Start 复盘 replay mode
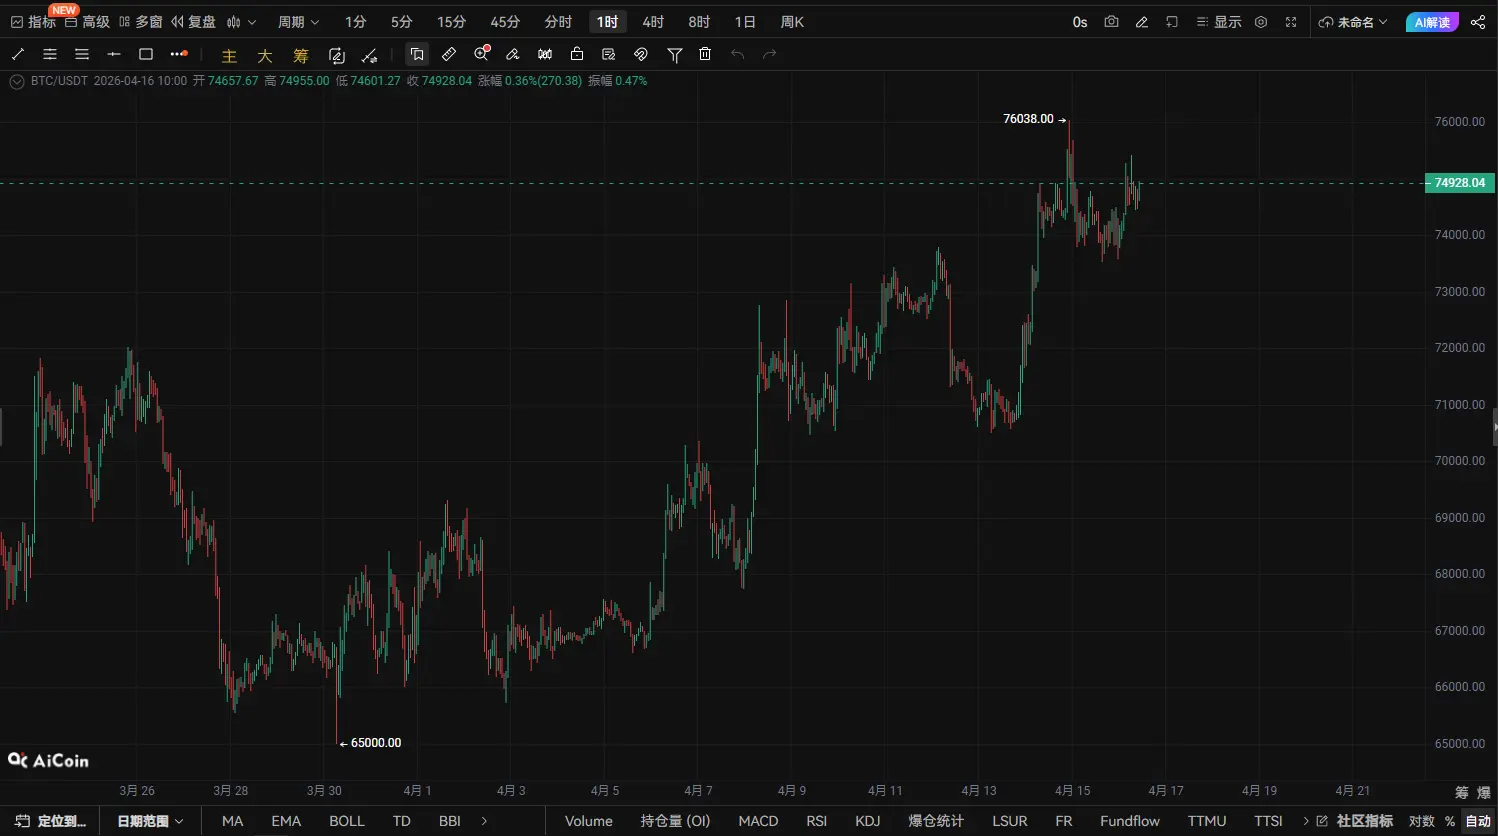Image resolution: width=1498 pixels, height=836 pixels. [x=193, y=22]
